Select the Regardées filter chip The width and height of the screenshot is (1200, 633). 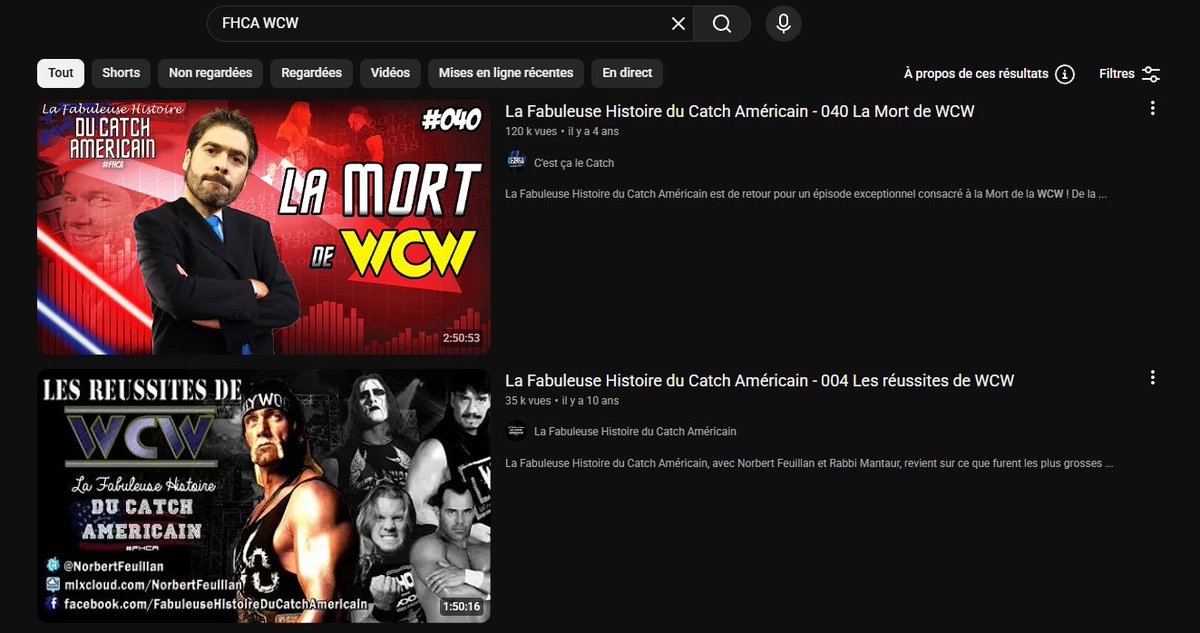point(312,73)
